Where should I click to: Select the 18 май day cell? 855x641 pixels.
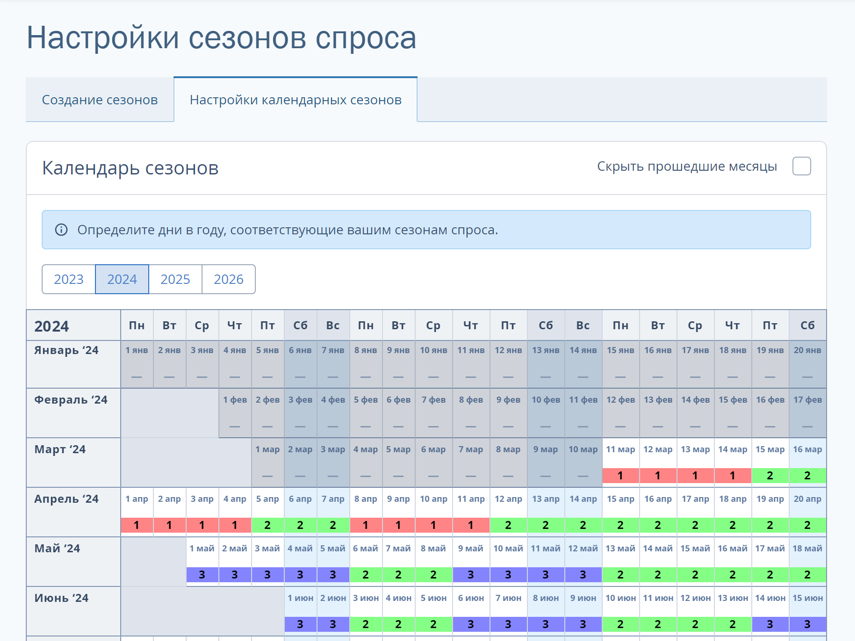[x=808, y=560]
